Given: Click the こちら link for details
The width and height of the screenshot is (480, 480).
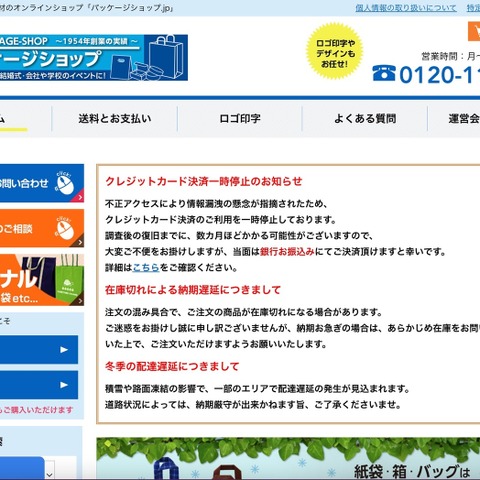Looking at the screenshot, I should coord(146,267).
